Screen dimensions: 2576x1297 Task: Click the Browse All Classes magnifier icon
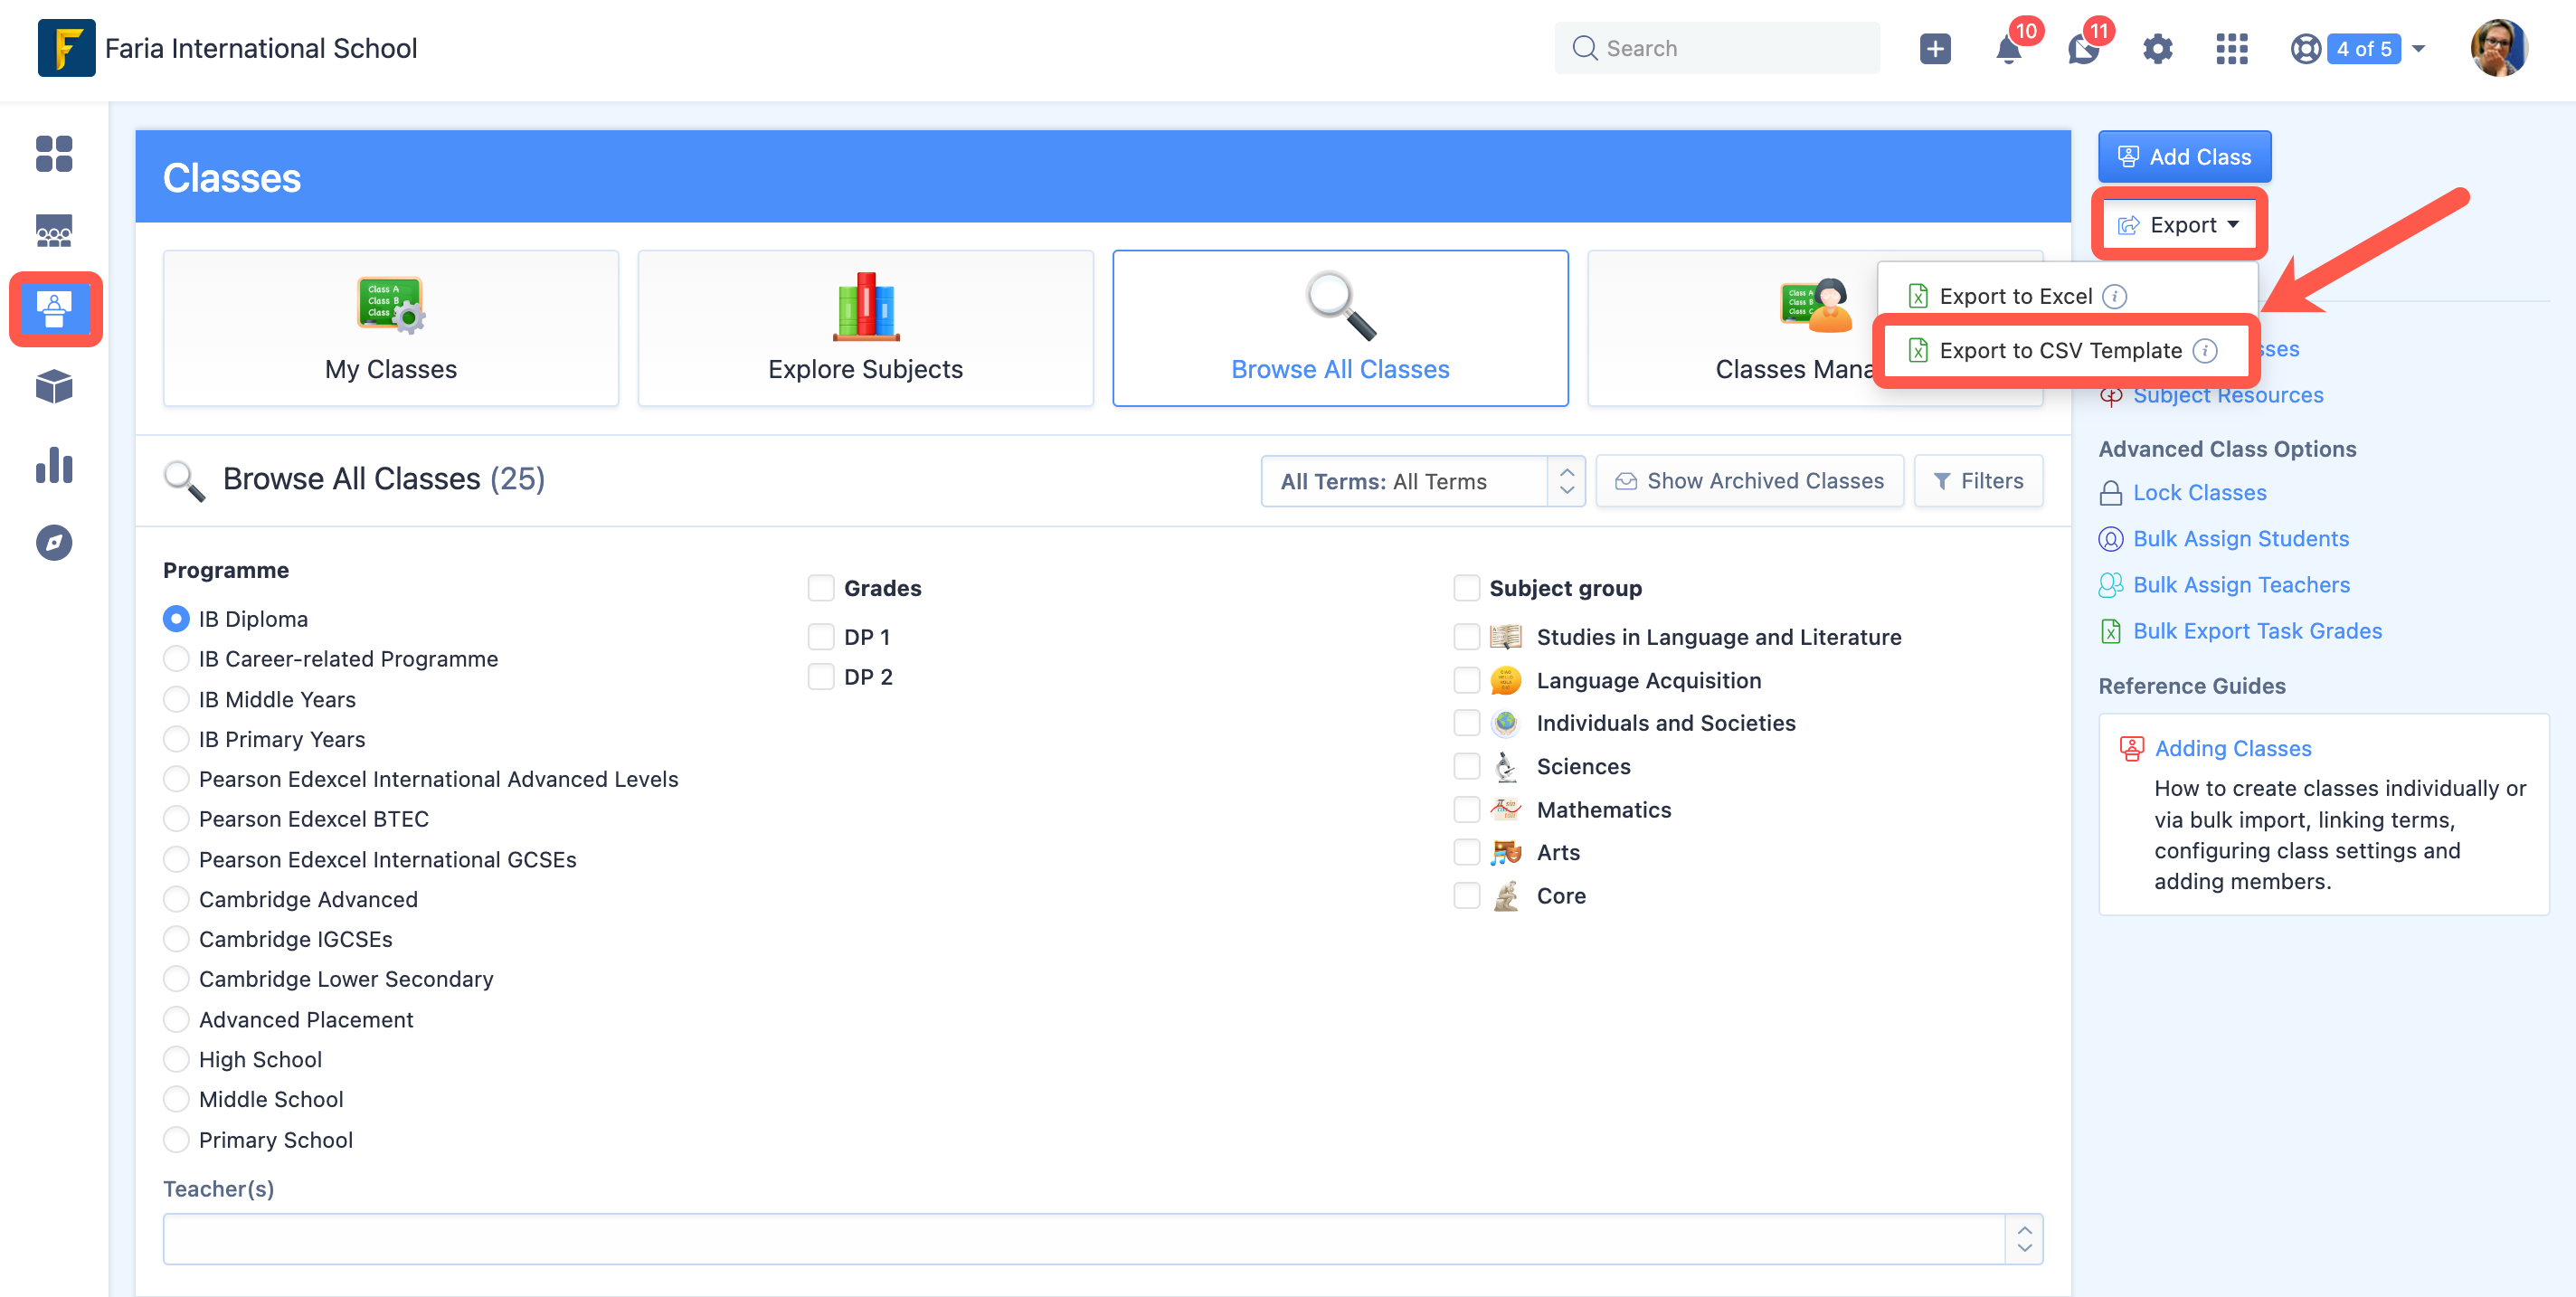[1341, 306]
